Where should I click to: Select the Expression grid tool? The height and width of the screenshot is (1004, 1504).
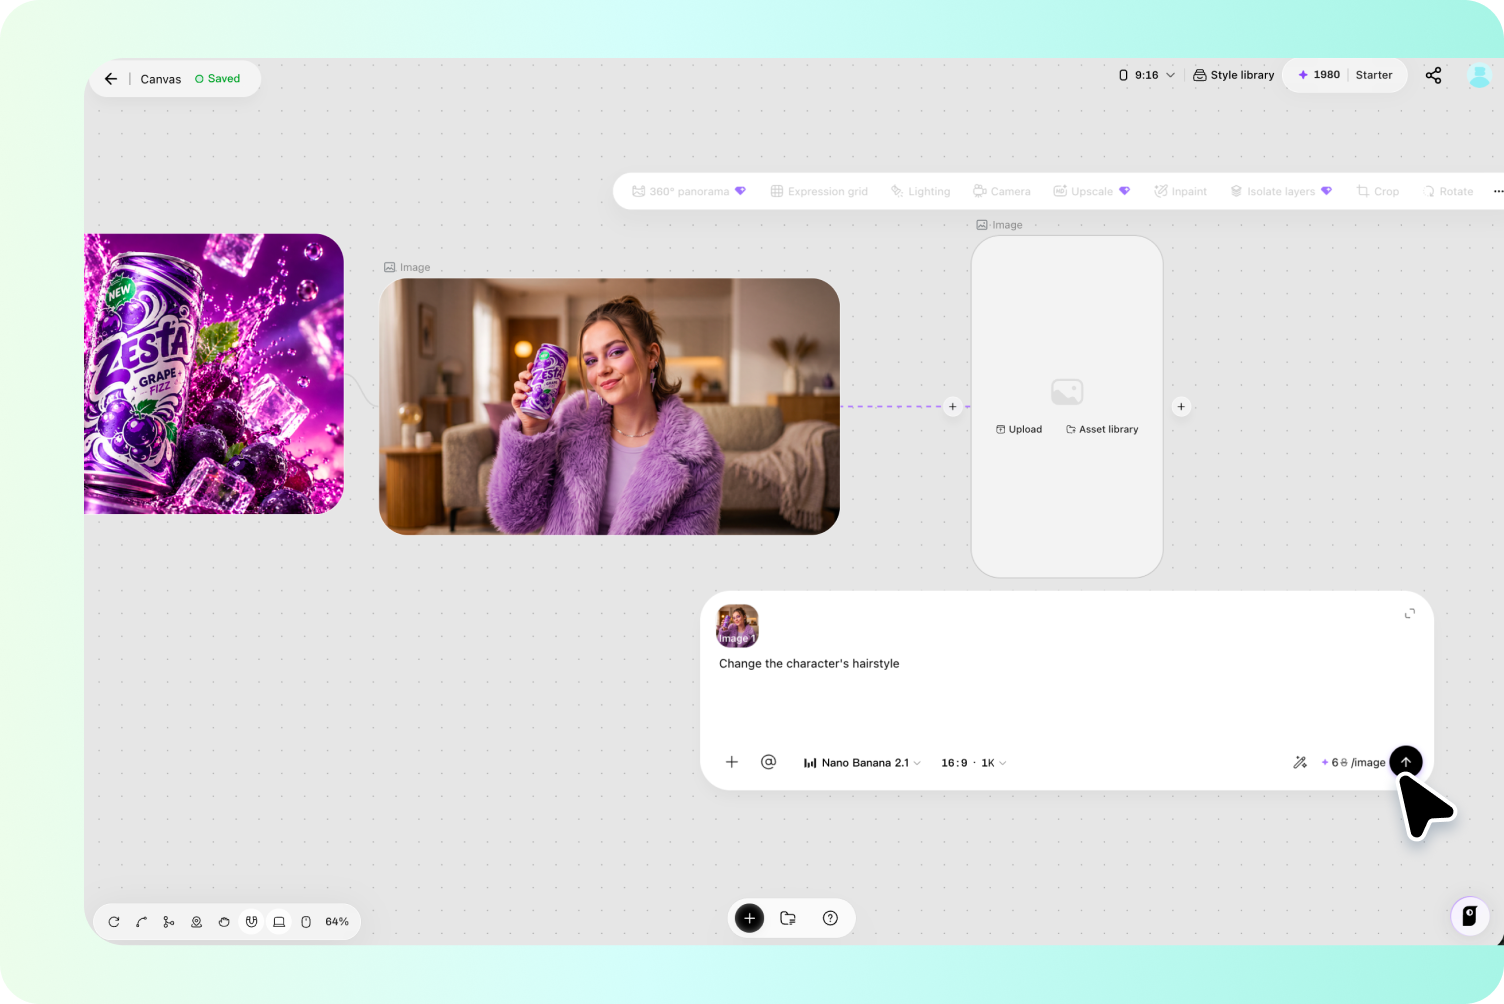coord(819,191)
